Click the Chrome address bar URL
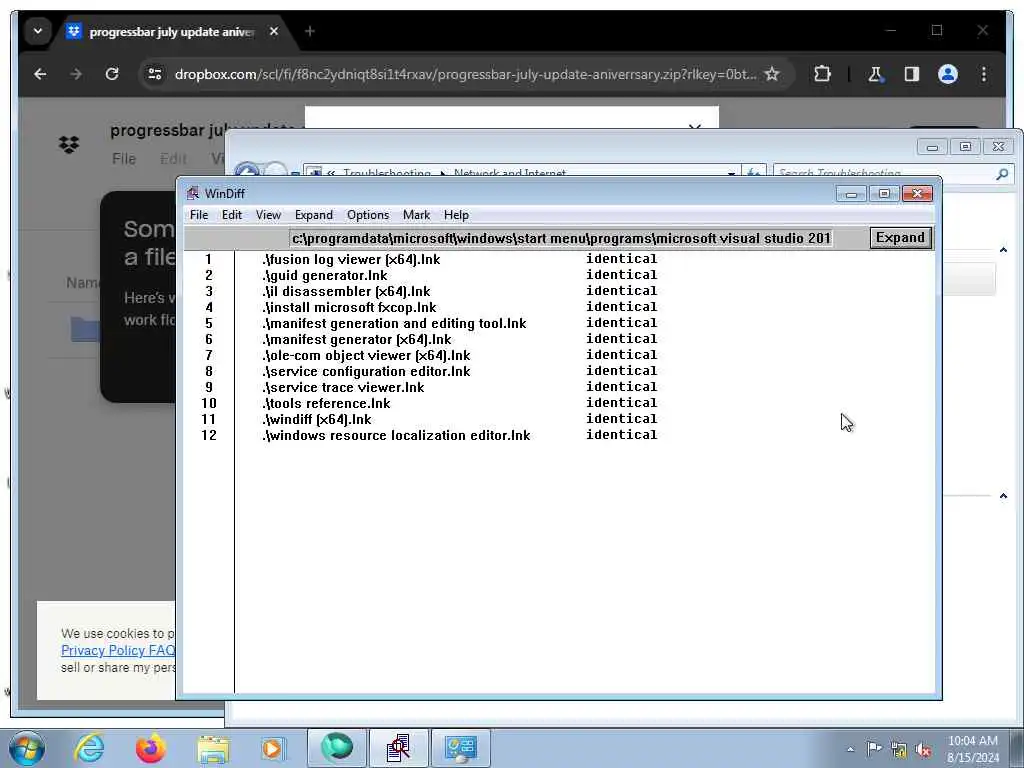Image resolution: width=1024 pixels, height=768 pixels. pos(466,74)
